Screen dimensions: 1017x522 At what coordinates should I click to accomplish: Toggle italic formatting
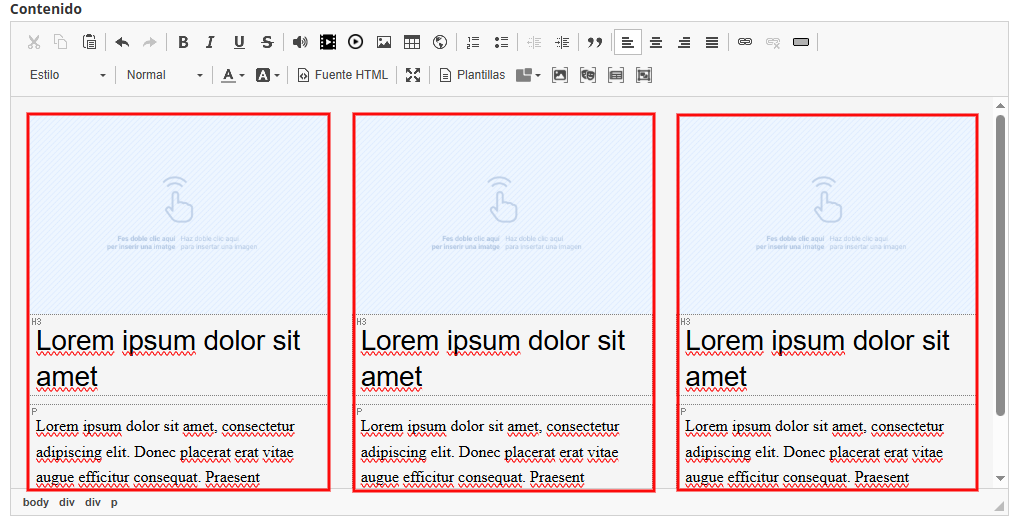[x=210, y=42]
